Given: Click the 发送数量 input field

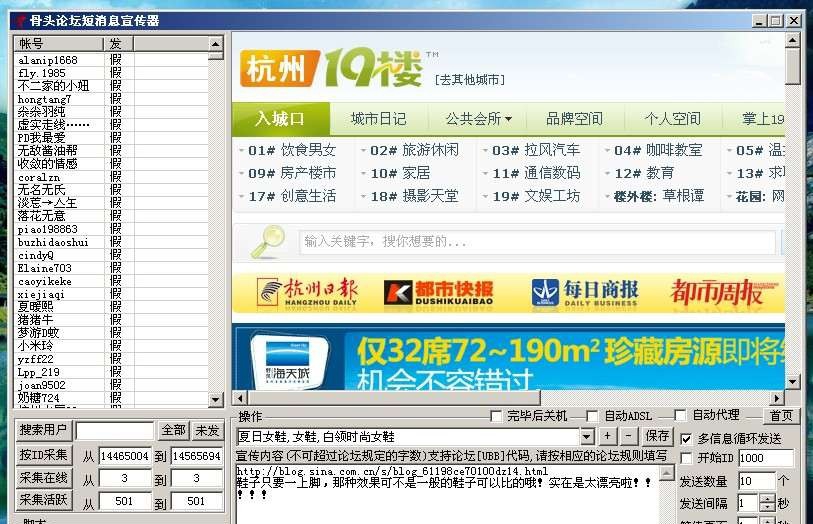Looking at the screenshot, I should click(756, 481).
